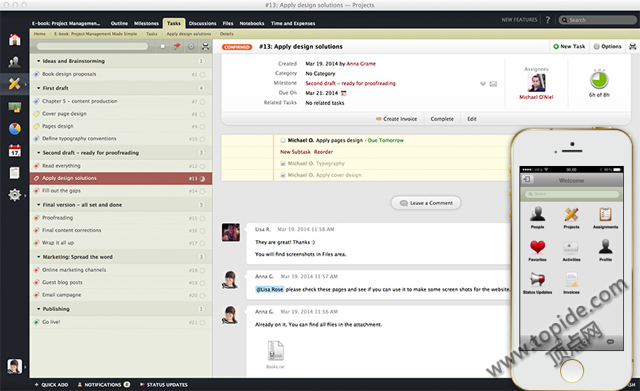Tap the phone Search field
640x391 pixels.
coord(571,194)
